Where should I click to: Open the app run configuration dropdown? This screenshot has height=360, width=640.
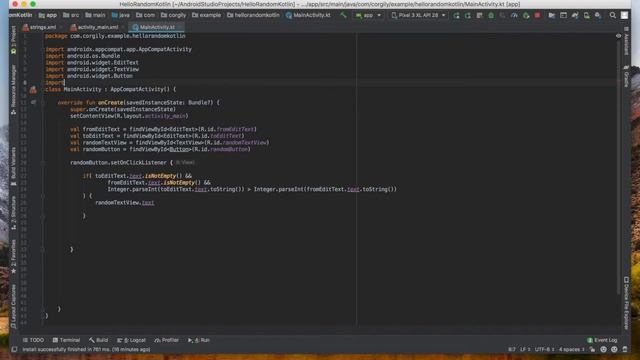tap(368, 16)
